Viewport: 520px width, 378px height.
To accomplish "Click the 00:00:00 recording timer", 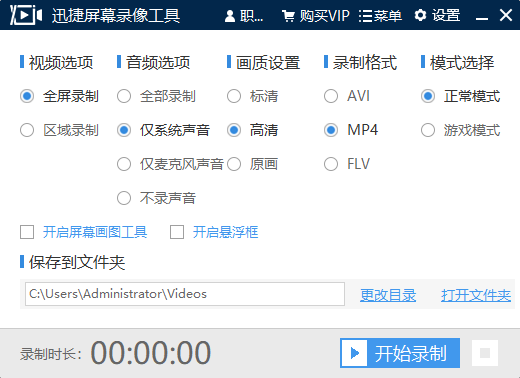I will tap(151, 353).
